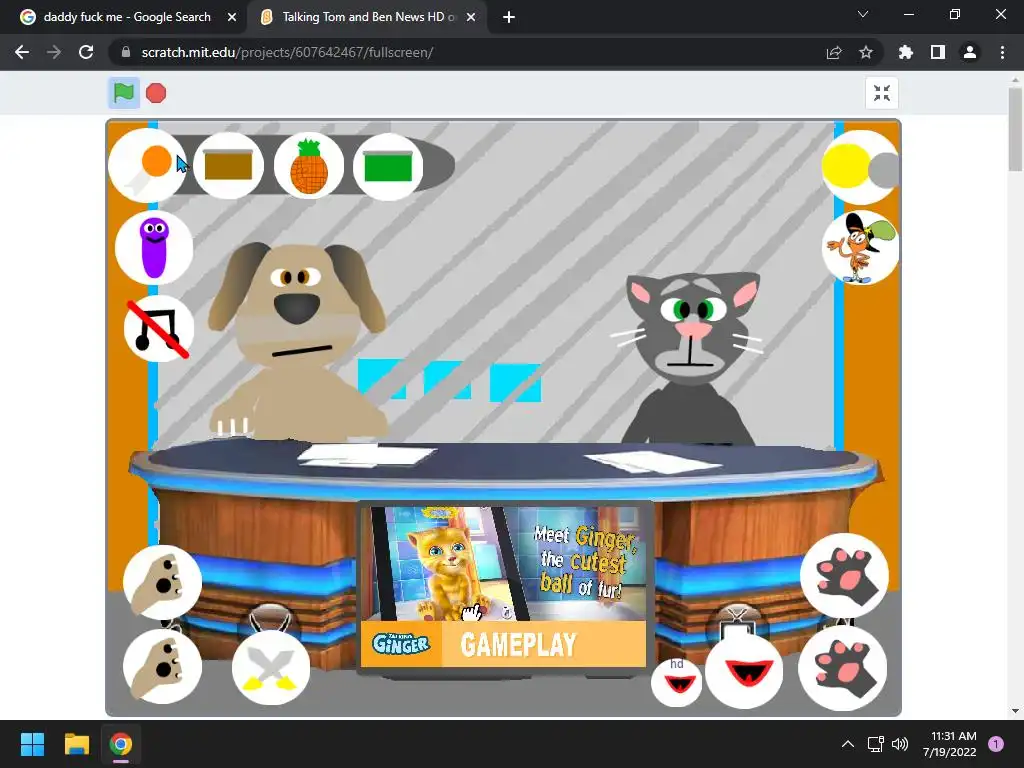
Task: Open the Windows Start menu
Action: pos(32,744)
